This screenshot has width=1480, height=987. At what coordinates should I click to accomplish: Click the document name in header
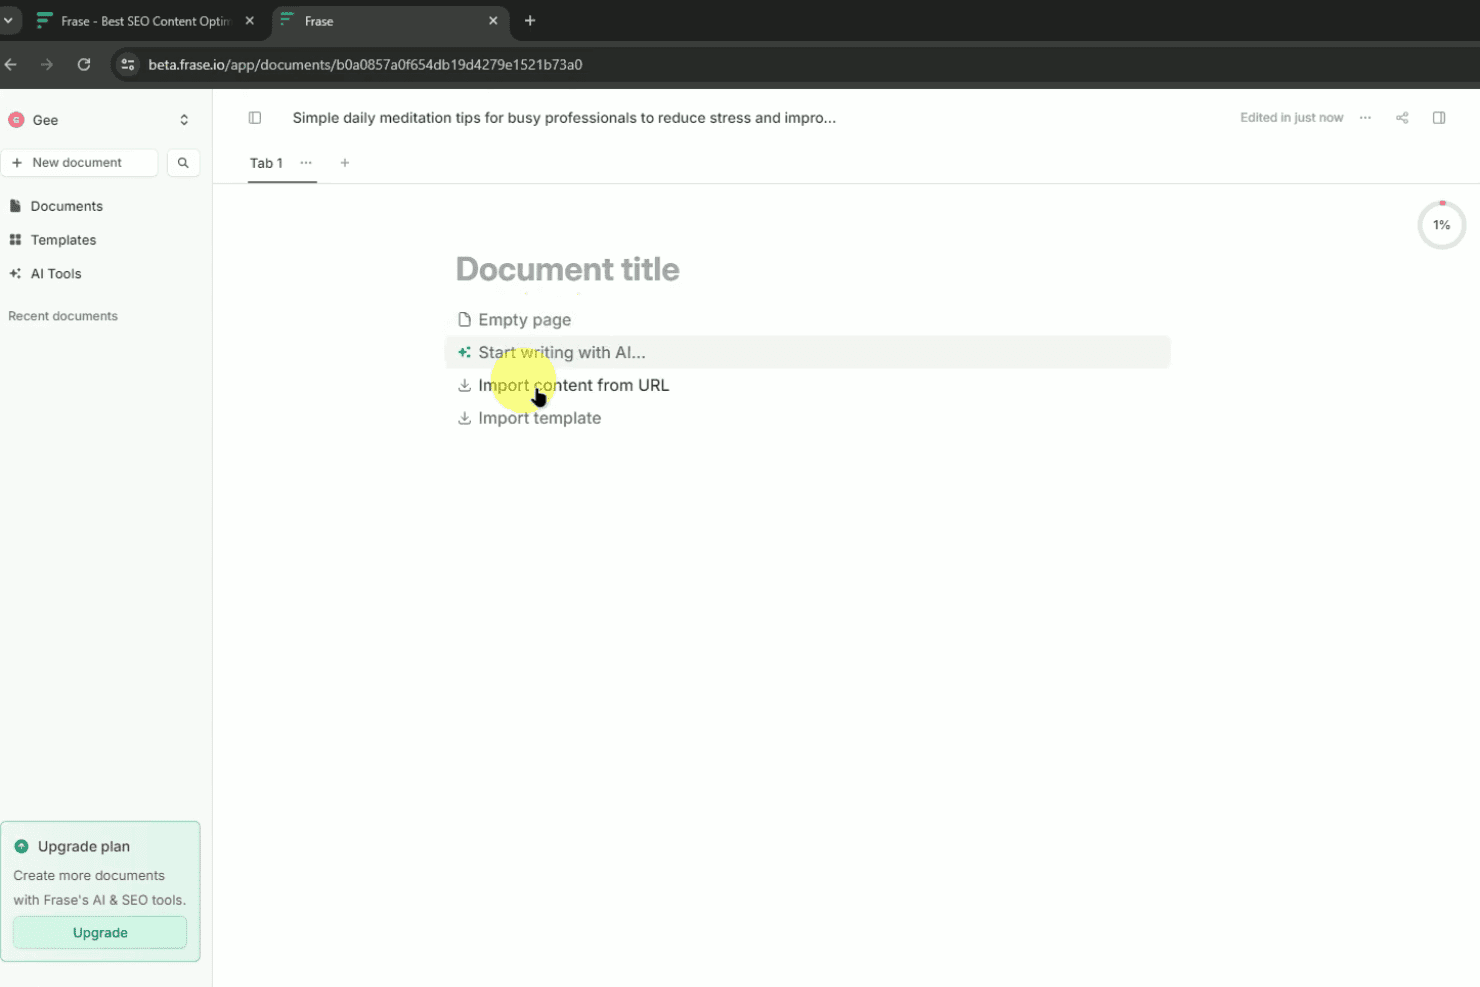coord(564,118)
